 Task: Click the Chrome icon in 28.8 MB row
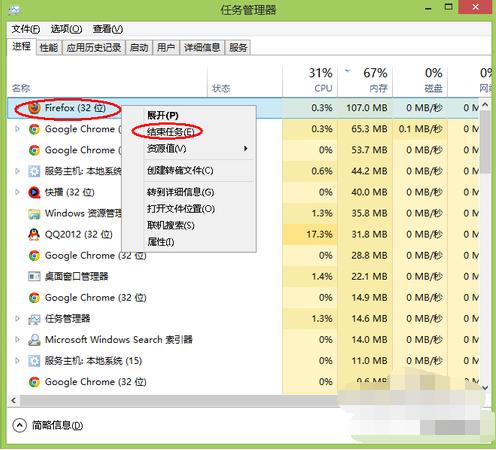pos(34,256)
